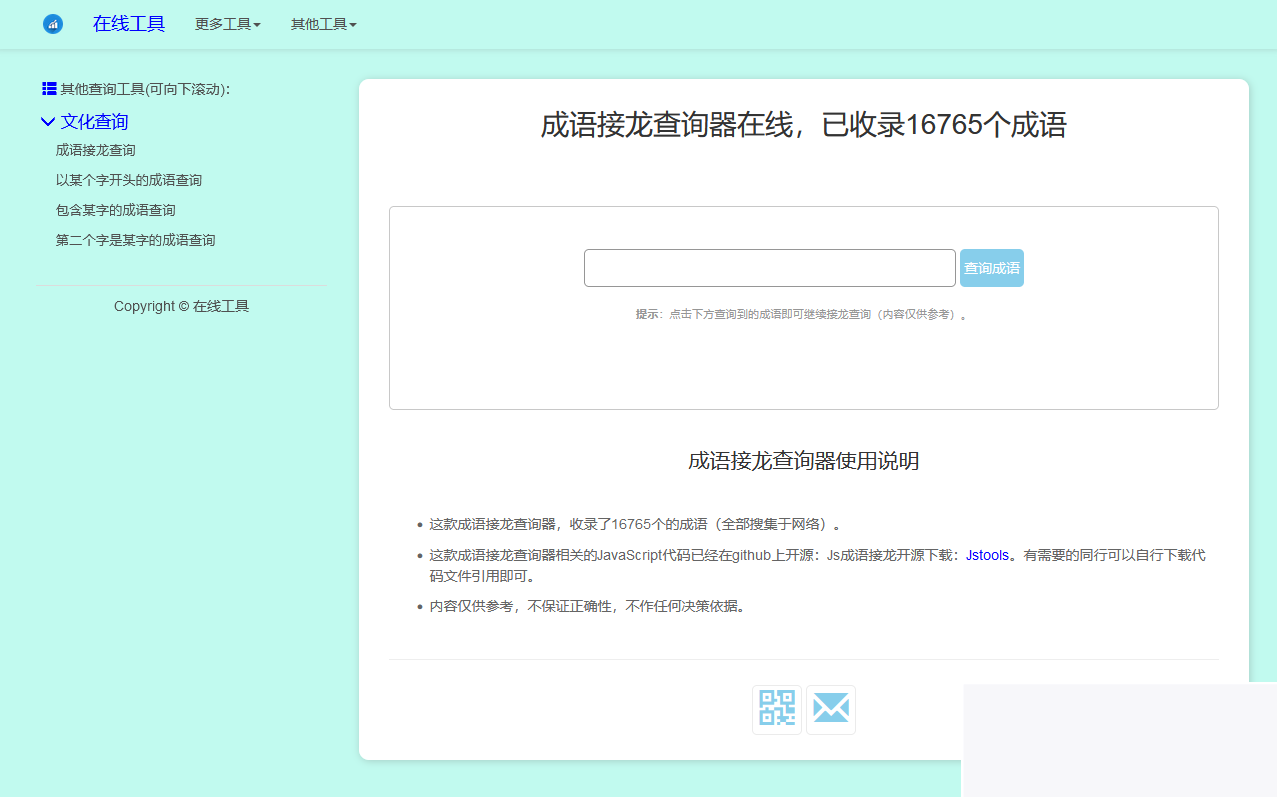Click the chevron icon before 文化查询
This screenshot has width=1277, height=797.
tap(47, 121)
